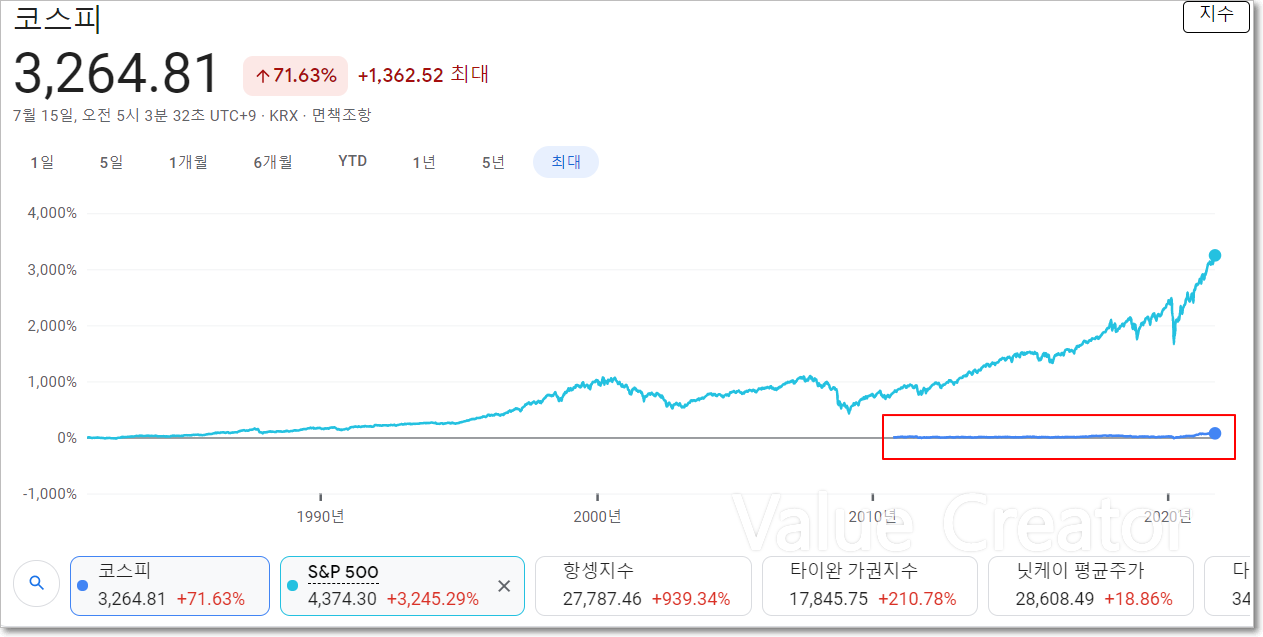The height and width of the screenshot is (637, 1263).
Task: Click the cyan dot in S&P 500 chip
Action: coord(292,586)
